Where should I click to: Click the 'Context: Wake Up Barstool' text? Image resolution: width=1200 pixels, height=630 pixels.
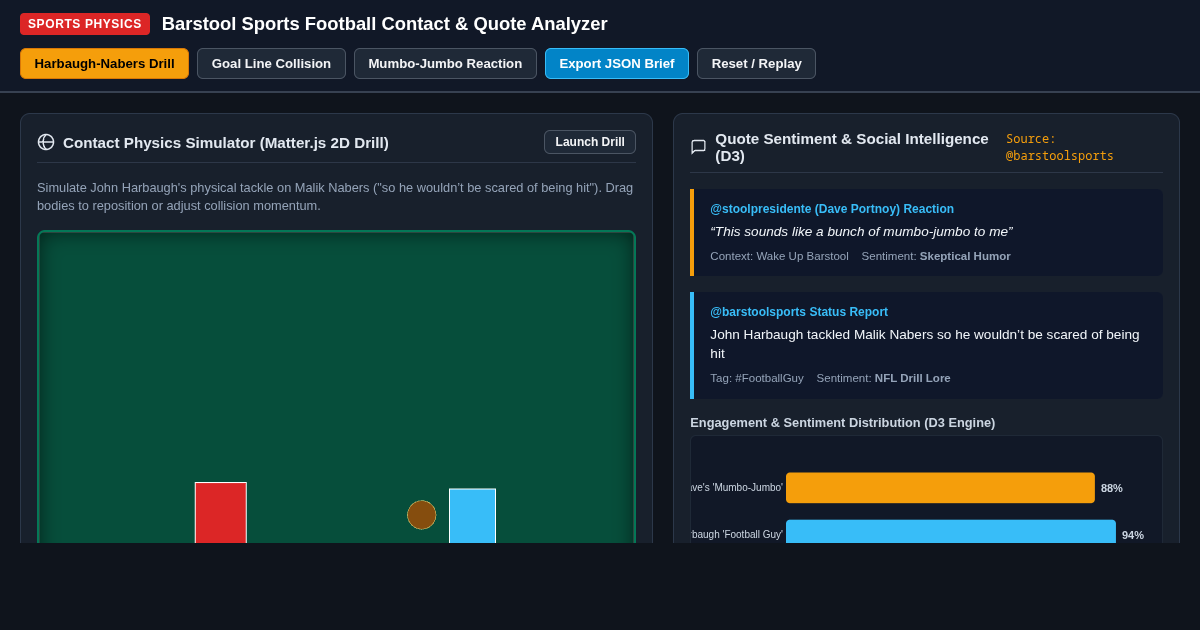click(x=779, y=256)
